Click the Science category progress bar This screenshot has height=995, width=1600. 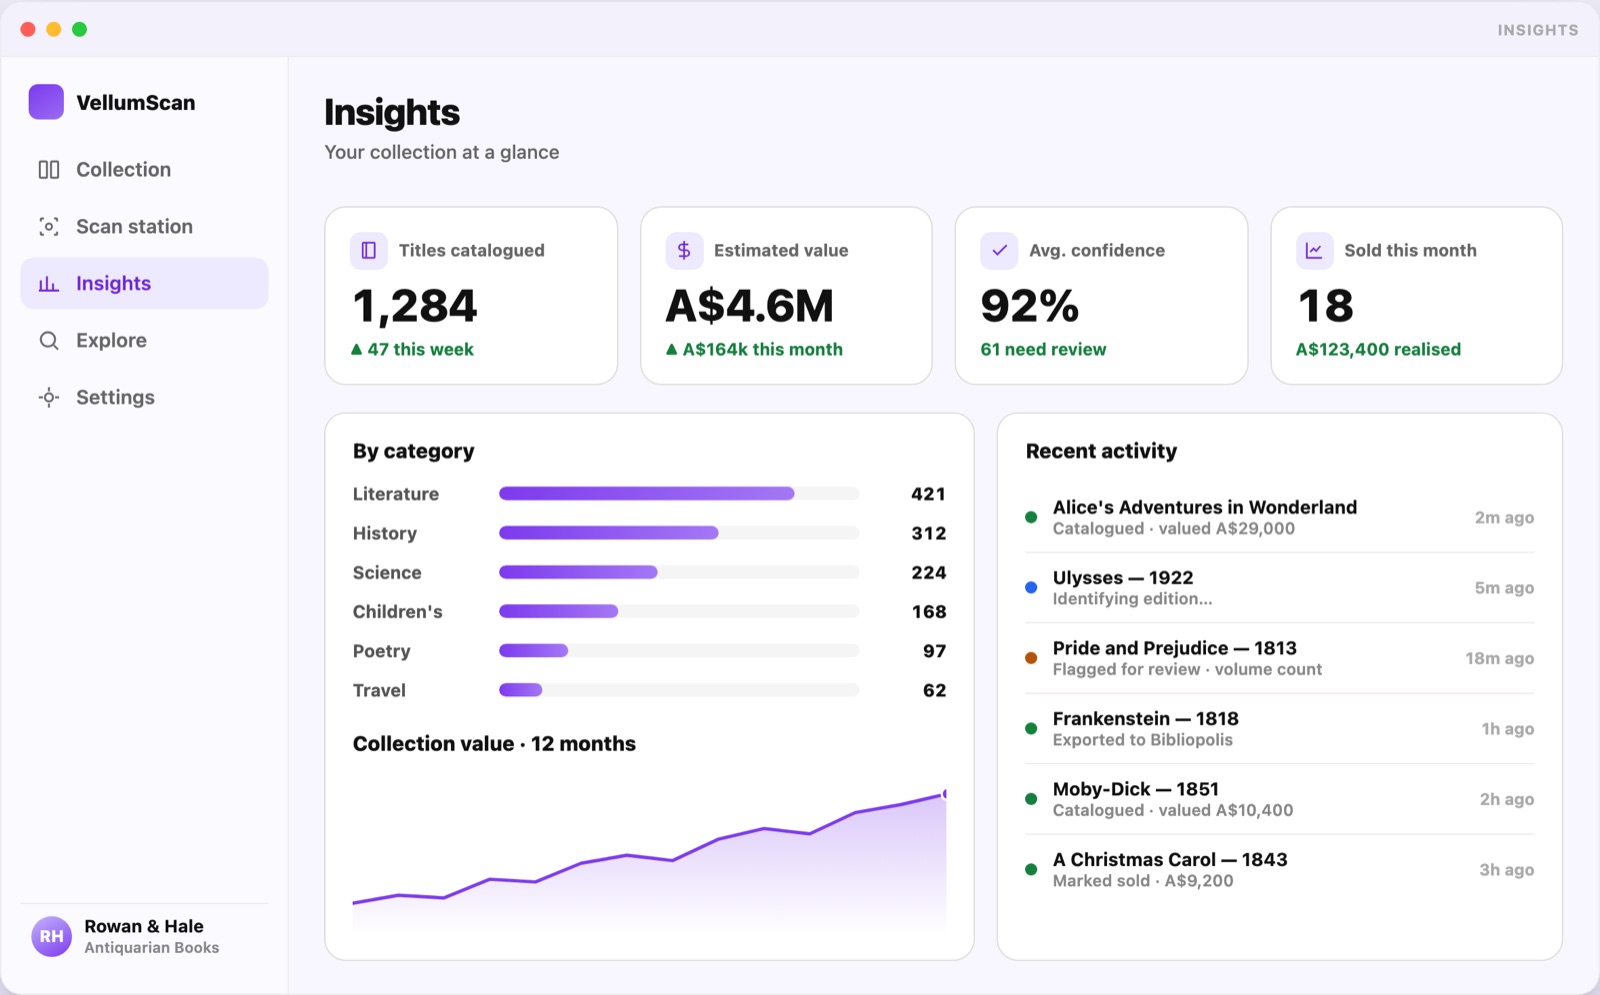pos(679,572)
